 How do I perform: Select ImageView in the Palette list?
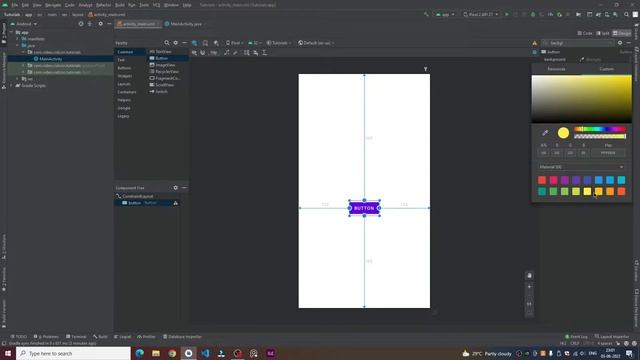point(165,65)
